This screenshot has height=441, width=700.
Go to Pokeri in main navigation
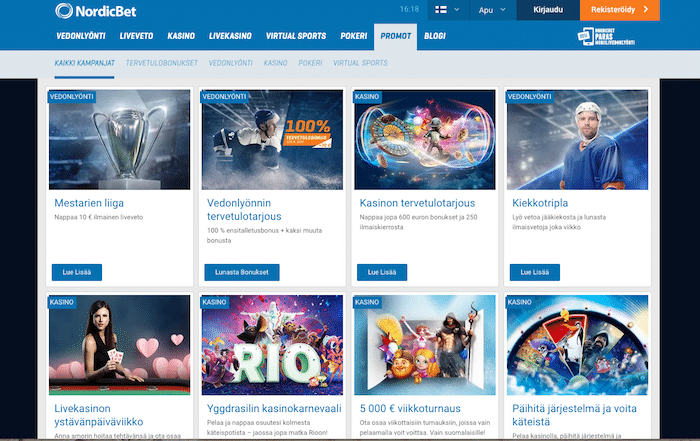coord(354,36)
